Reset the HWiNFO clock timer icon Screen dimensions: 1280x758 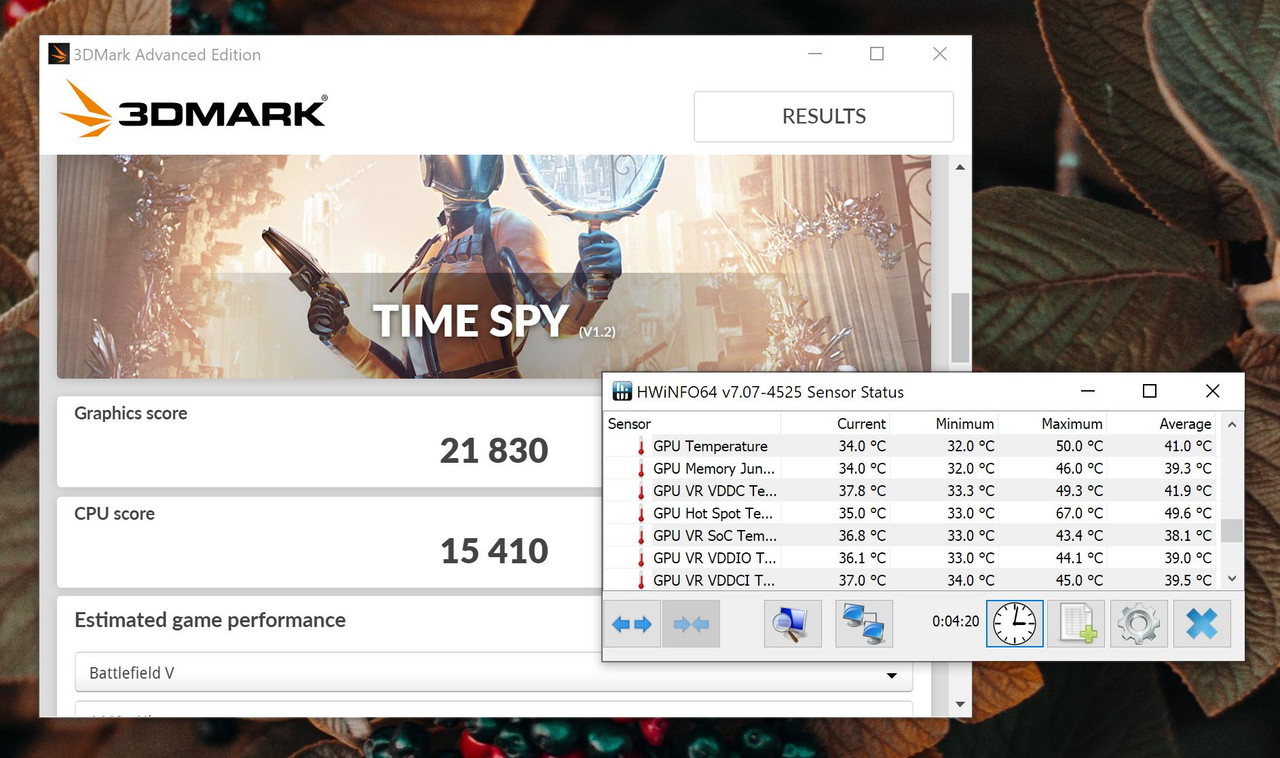pos(1015,624)
